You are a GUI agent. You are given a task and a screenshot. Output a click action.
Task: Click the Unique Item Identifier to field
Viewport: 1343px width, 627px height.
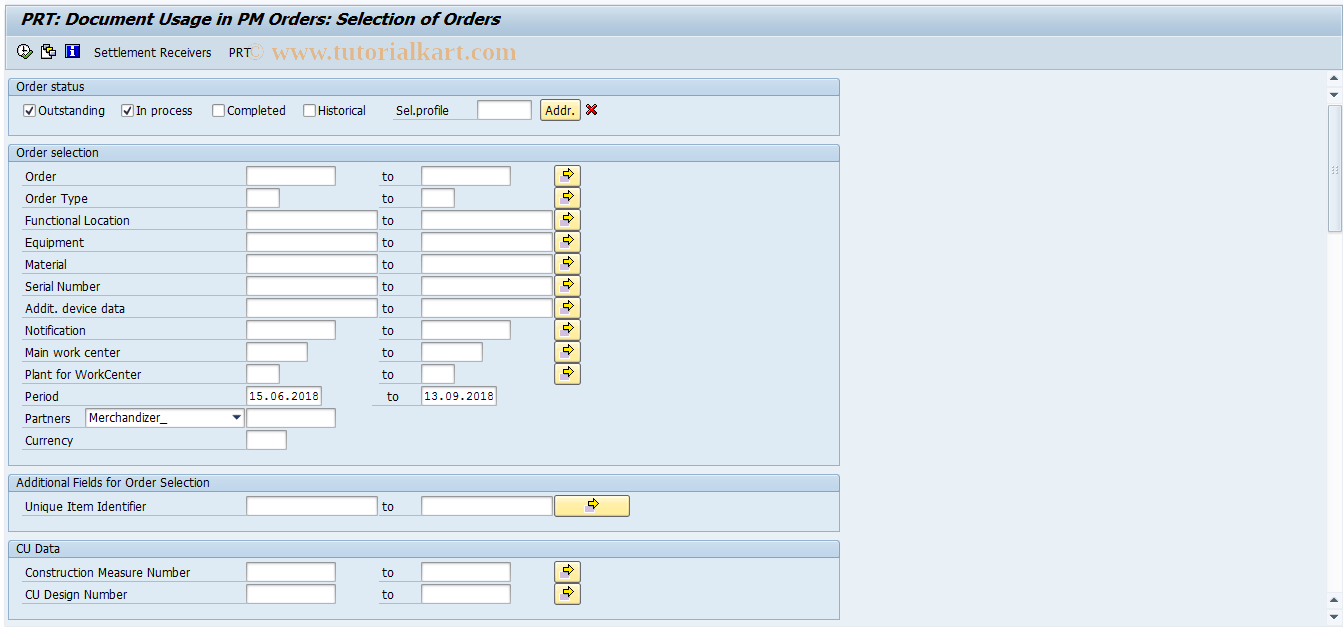[x=487, y=506]
